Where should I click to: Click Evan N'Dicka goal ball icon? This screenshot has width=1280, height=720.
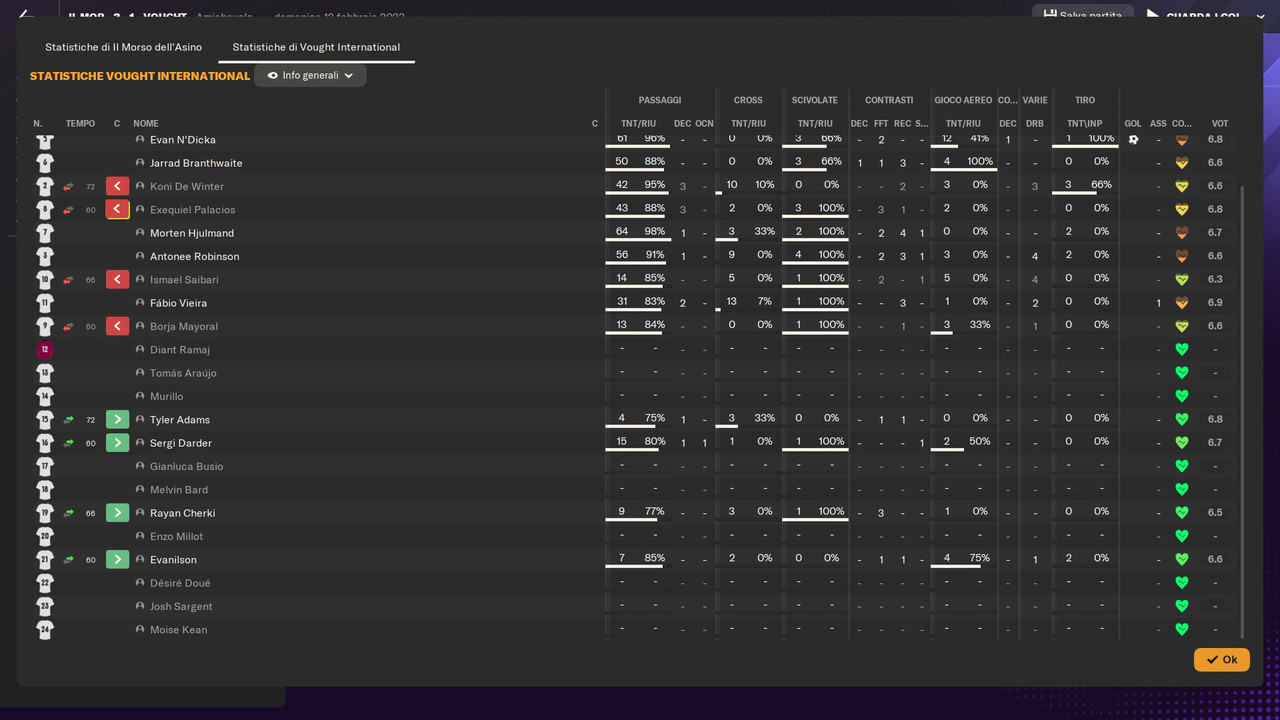point(1133,139)
